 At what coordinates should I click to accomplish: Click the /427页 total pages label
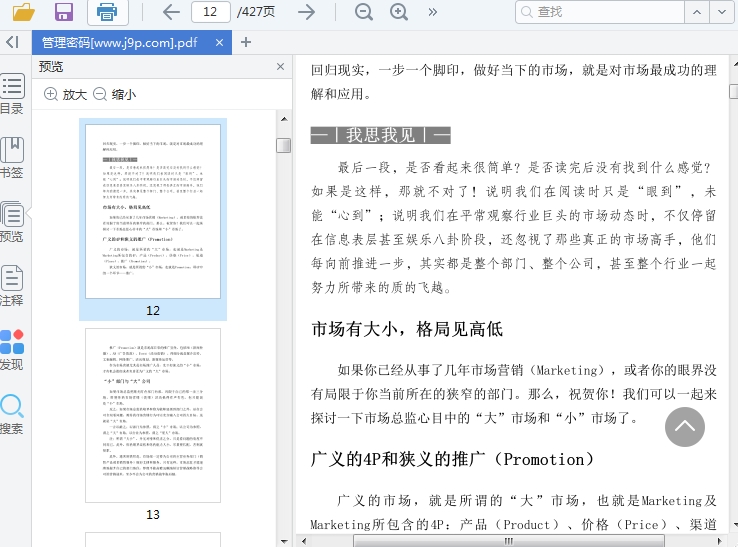[x=256, y=12]
